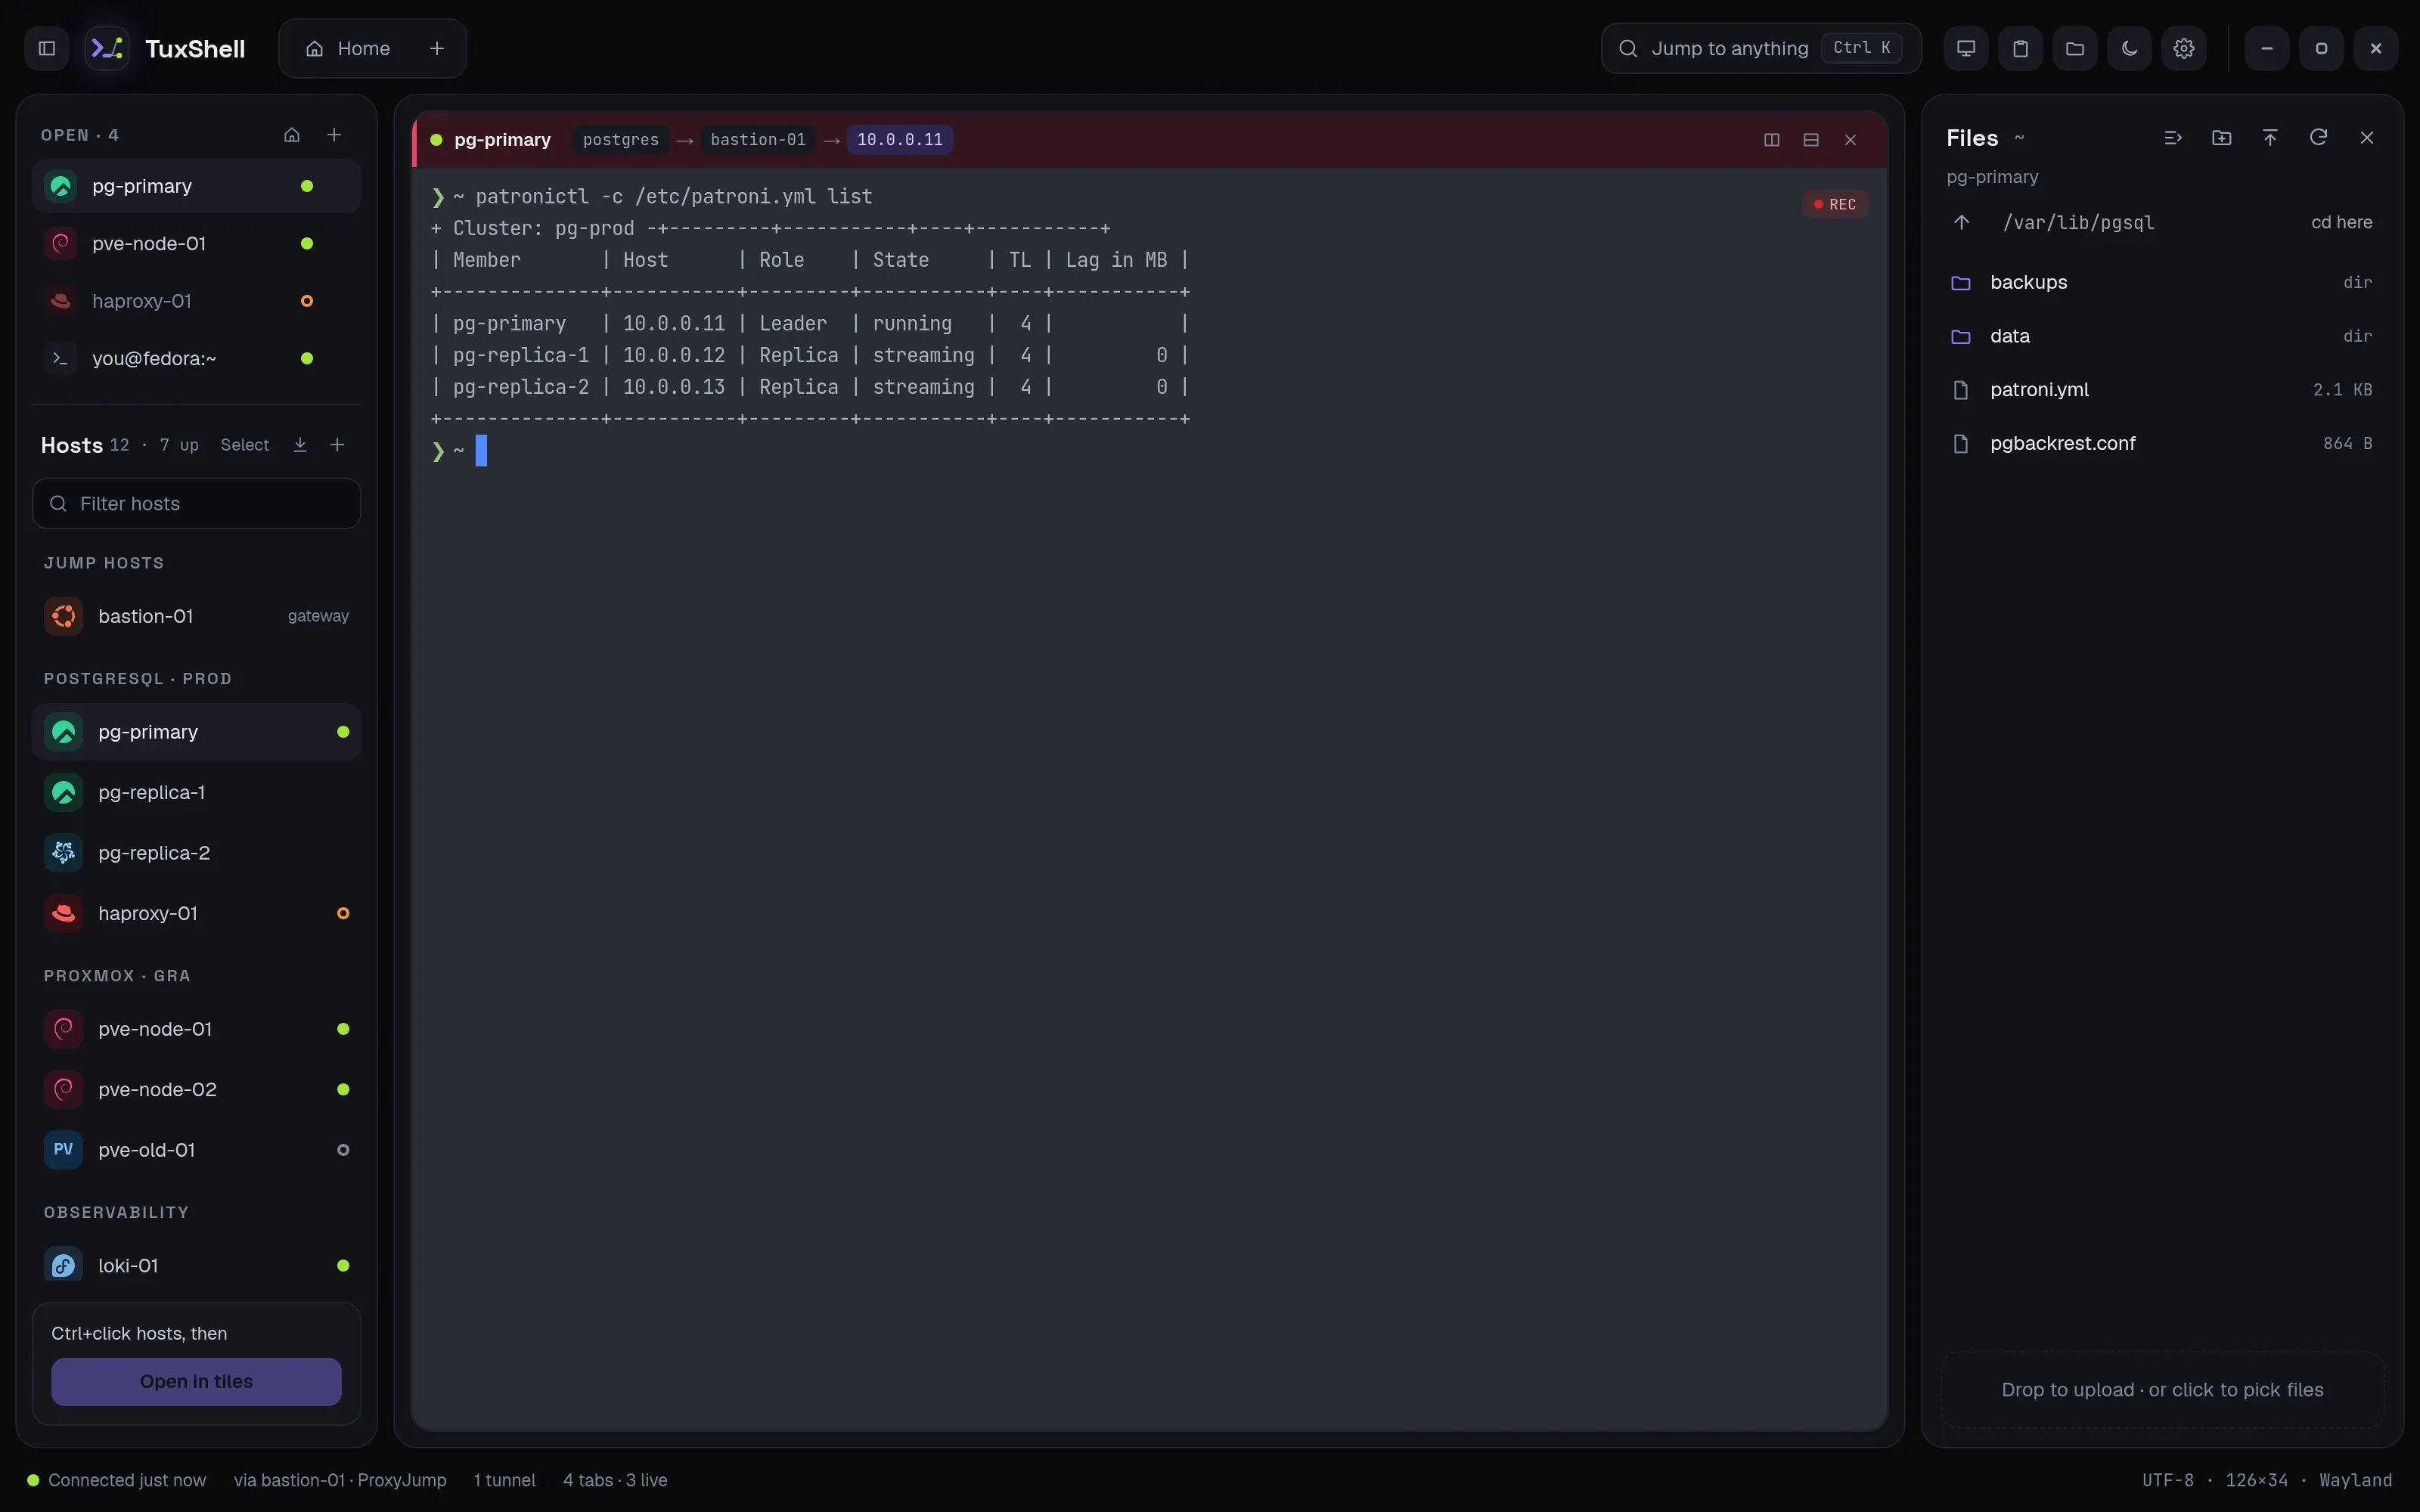
Task: Split terminal pane horizontally icon
Action: coord(1811,140)
